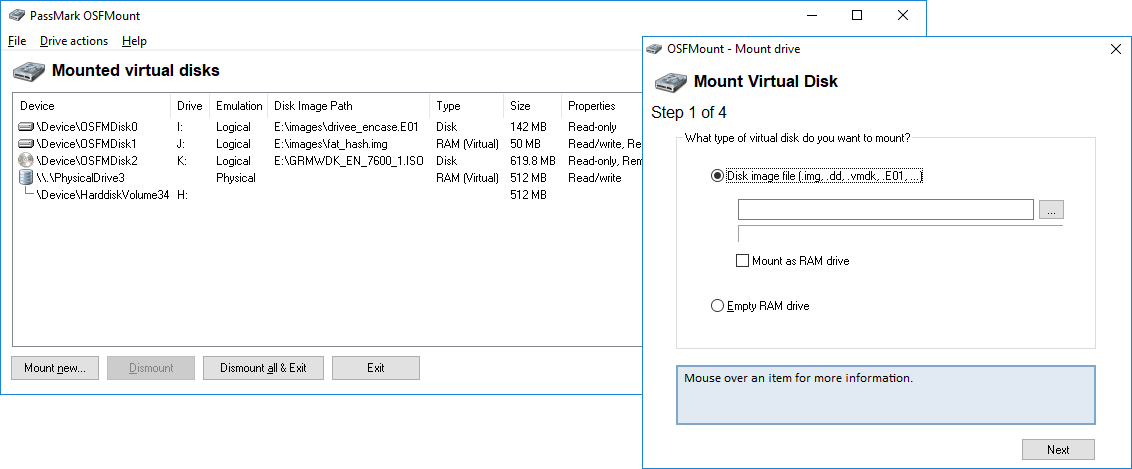This screenshot has width=1132, height=469.
Task: Click the Mounted virtual disks header icon
Action: (x=29, y=71)
